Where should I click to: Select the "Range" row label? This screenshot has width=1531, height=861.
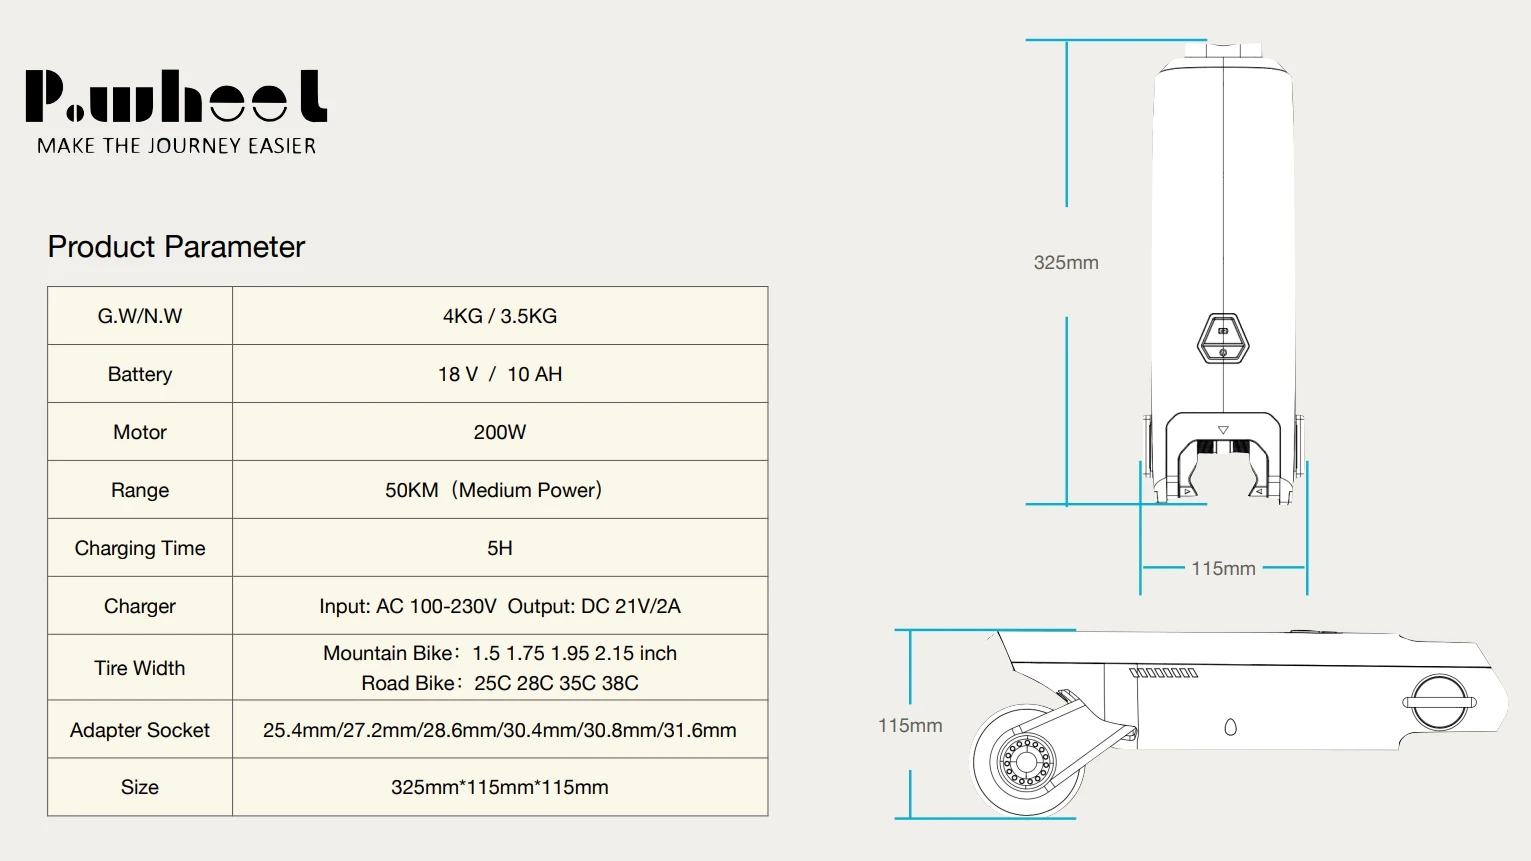[140, 490]
